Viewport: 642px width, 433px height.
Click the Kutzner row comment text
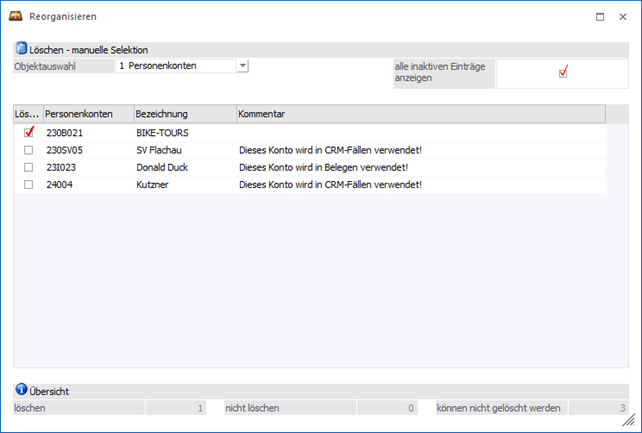(x=330, y=184)
